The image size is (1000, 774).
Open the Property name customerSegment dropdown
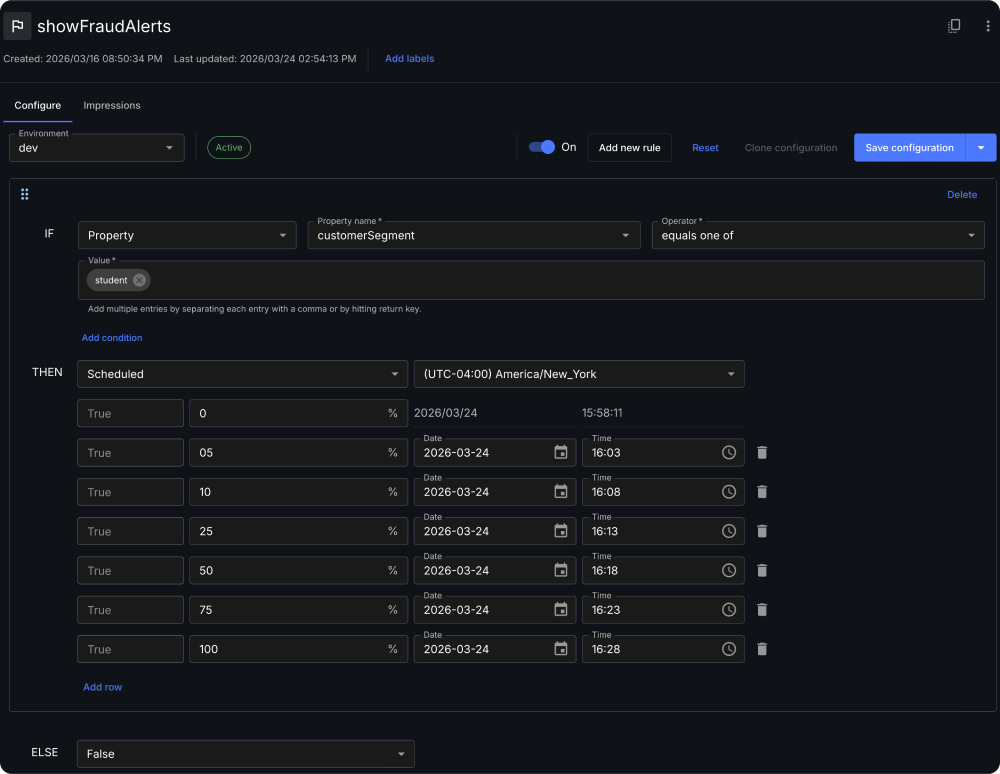(474, 235)
